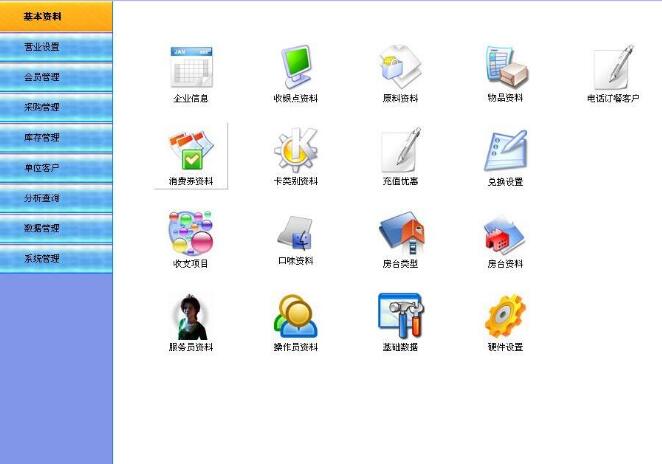Screen dimensions: 662x464
Task: Open the 企业信息 calendar icon
Action: [191, 68]
